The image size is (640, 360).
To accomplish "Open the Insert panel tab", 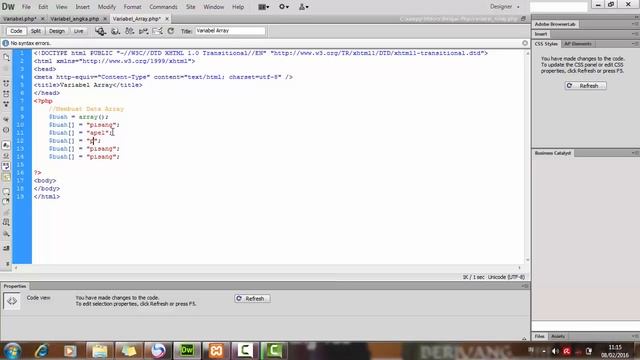I will point(541,34).
